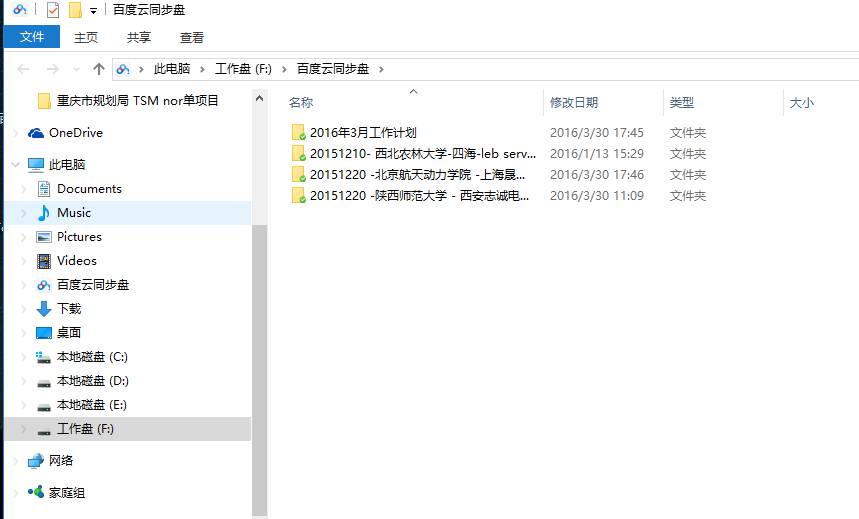Open 重庆市规划局 TSM nor单项目 in navigation pane
Image resolution: width=859 pixels, height=519 pixels.
pyautogui.click(x=138, y=101)
